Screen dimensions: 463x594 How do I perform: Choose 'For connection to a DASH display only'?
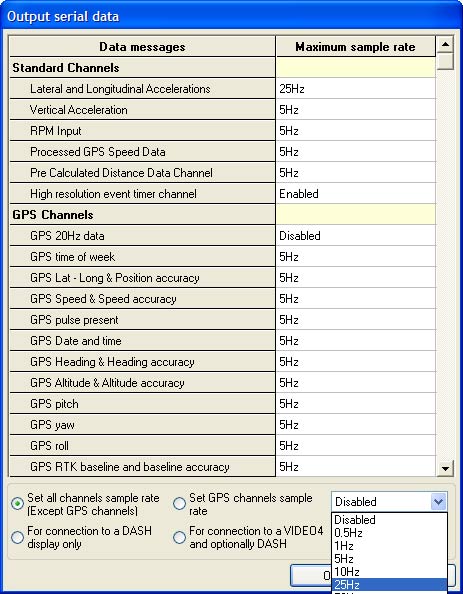pyautogui.click(x=17, y=537)
